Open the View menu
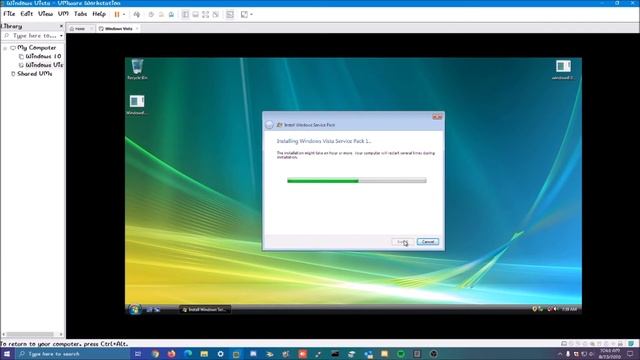 (45, 14)
